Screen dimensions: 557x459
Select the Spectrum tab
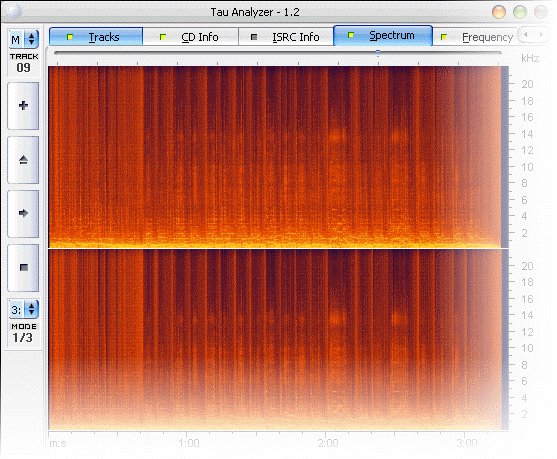[x=383, y=36]
